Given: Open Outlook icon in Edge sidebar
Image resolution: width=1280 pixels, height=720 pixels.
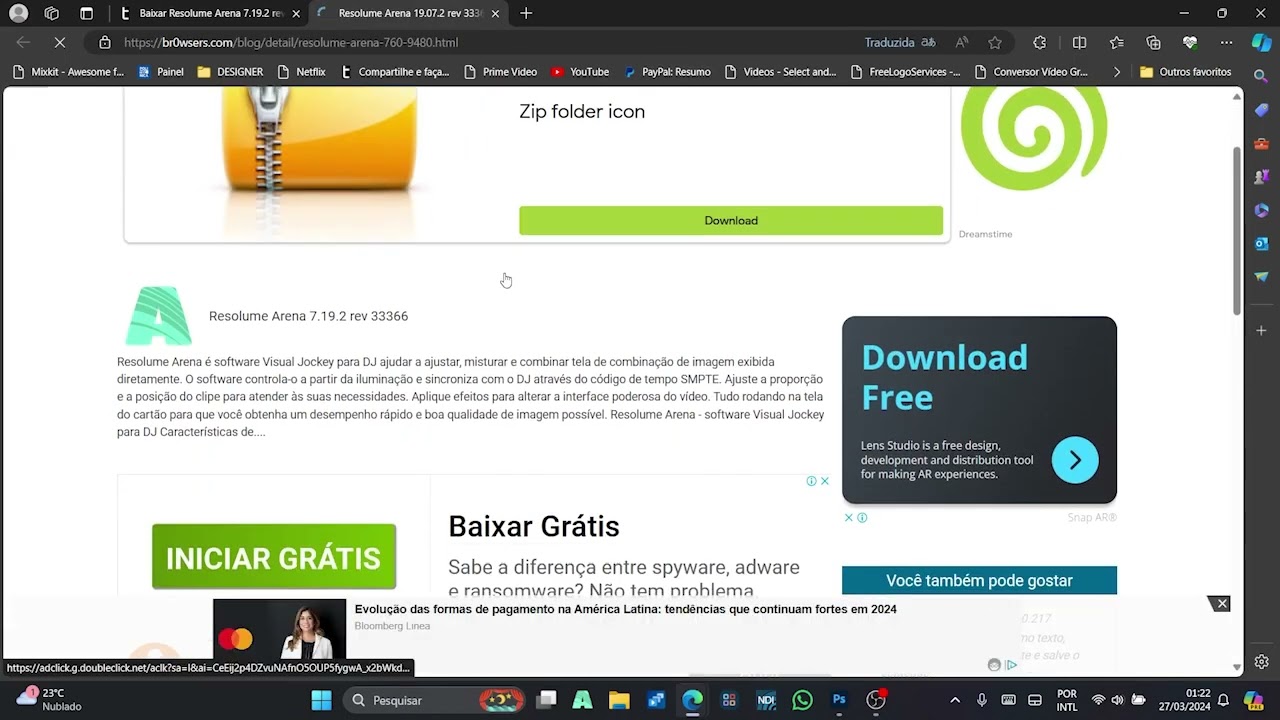Looking at the screenshot, I should point(1261,243).
